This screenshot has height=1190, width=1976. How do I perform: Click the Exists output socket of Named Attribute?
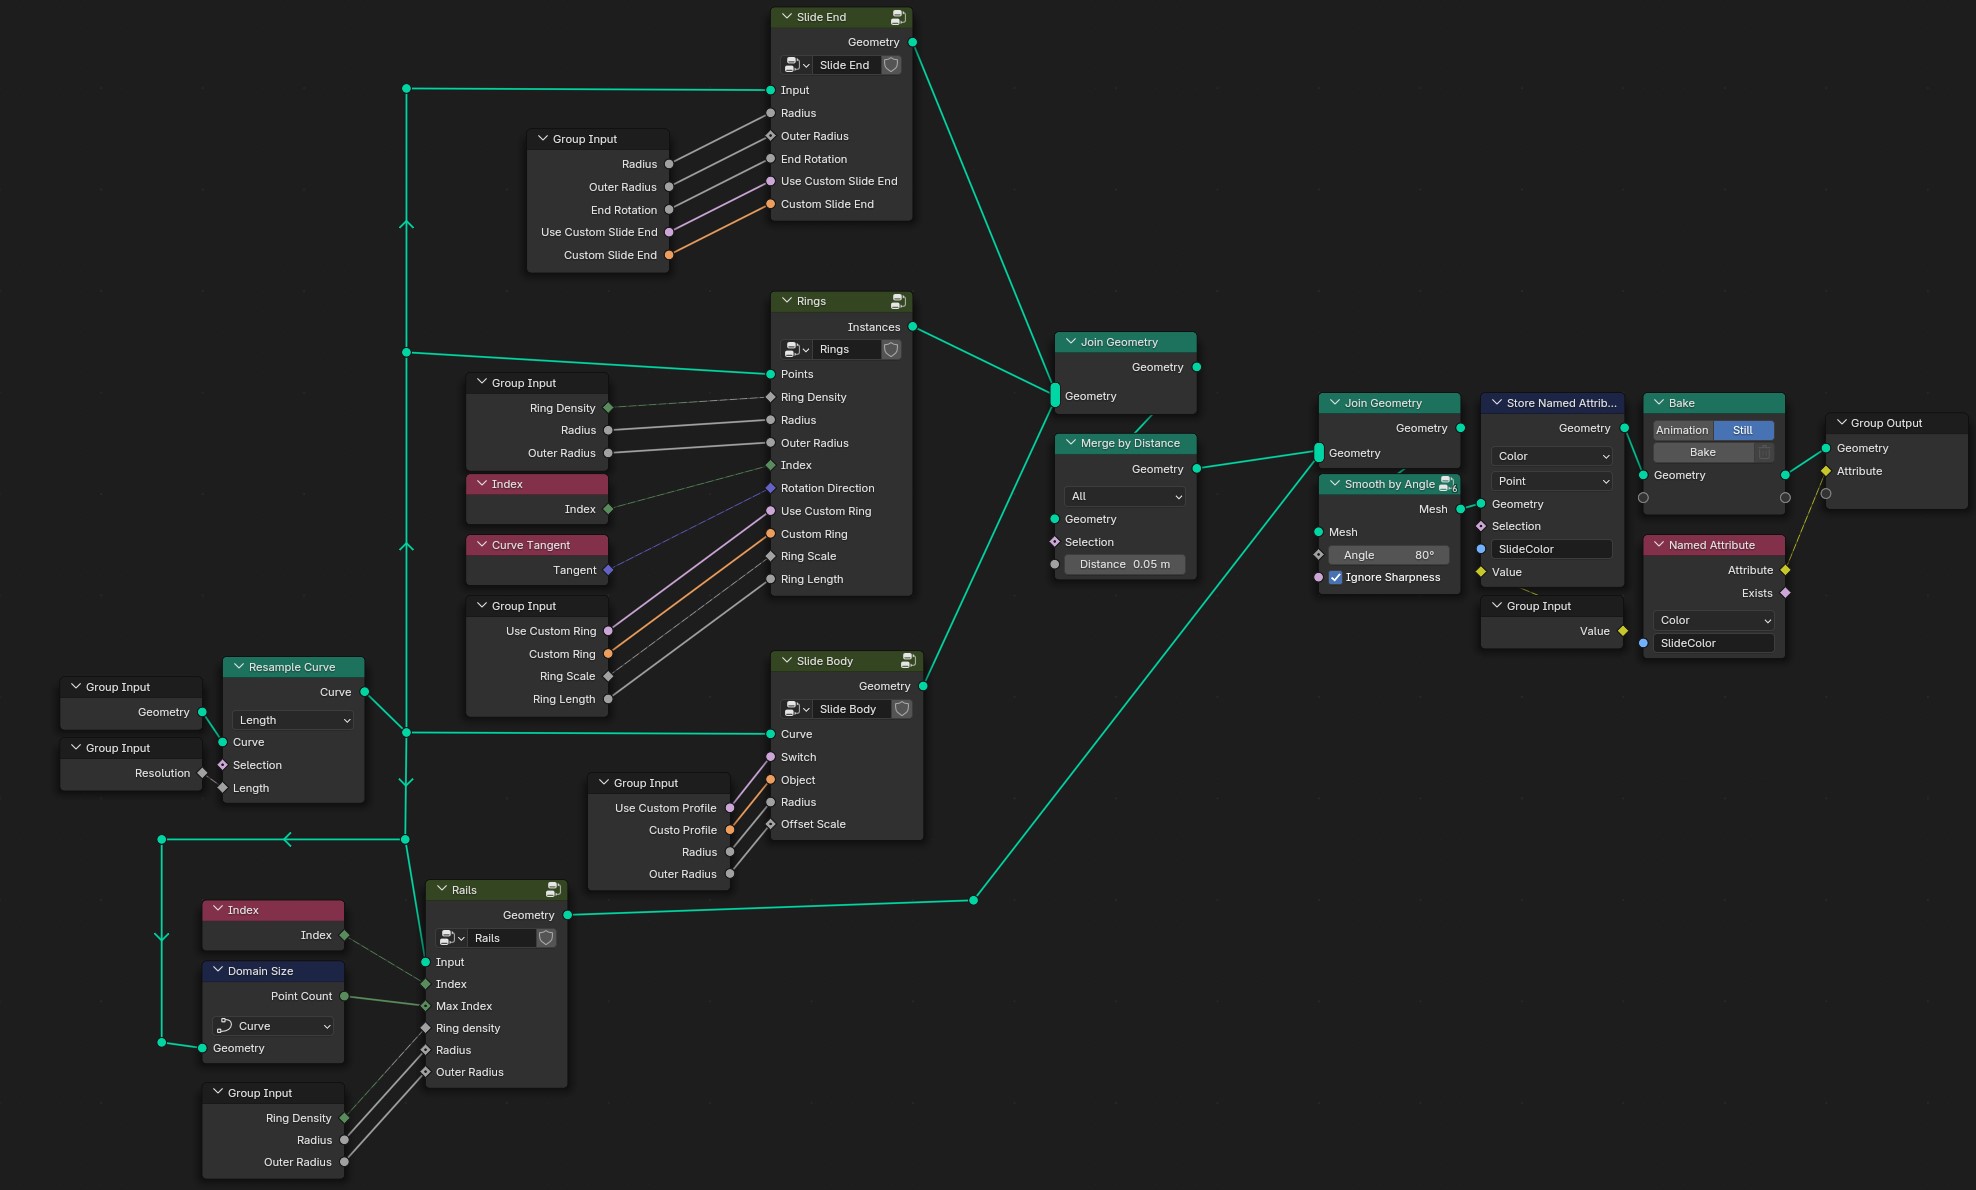1786,593
